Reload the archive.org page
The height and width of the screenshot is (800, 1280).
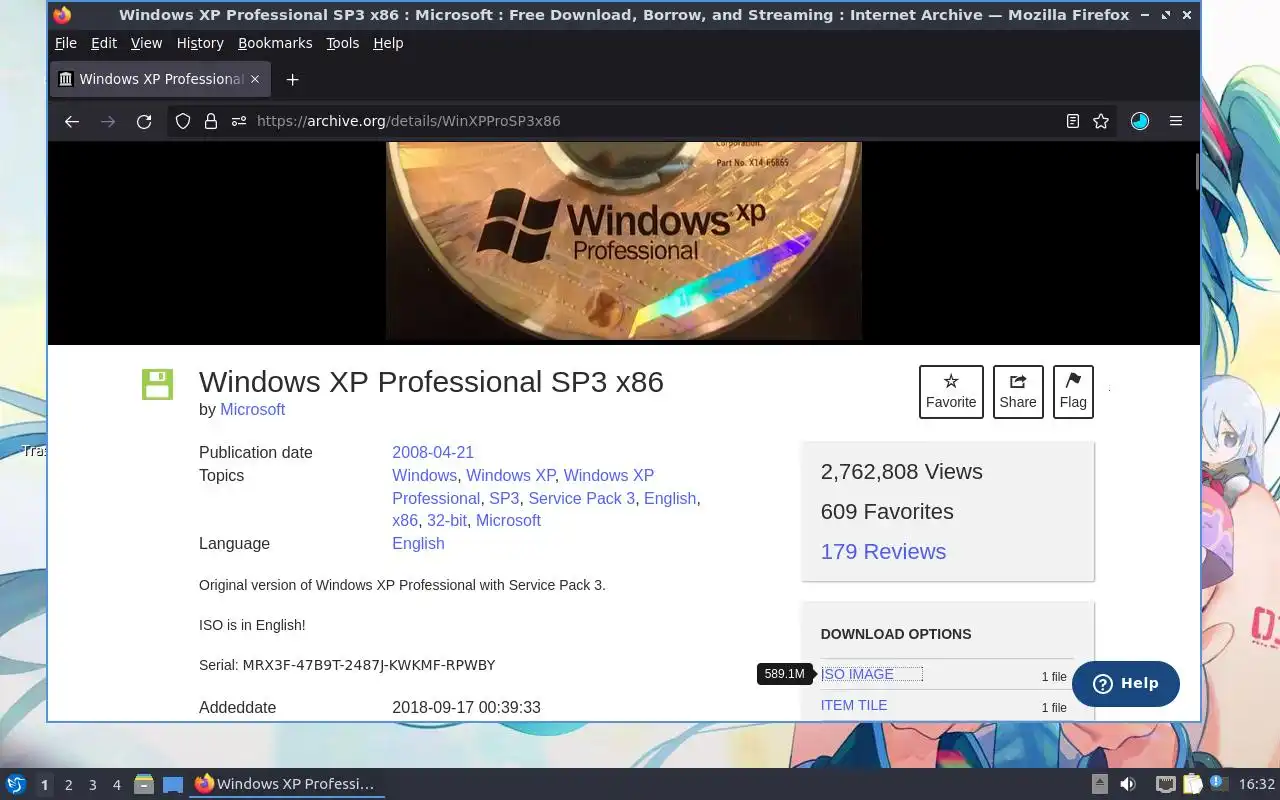pos(144,121)
